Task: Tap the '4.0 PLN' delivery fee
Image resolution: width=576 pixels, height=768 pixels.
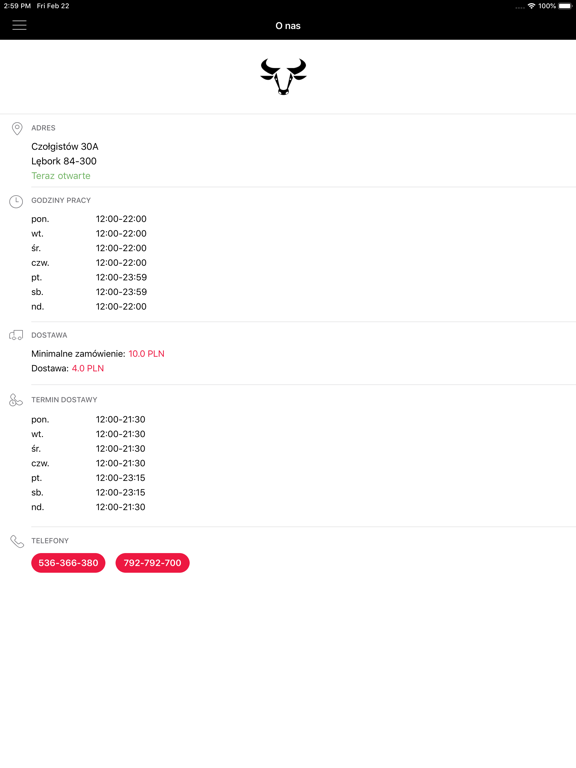Action: point(88,368)
